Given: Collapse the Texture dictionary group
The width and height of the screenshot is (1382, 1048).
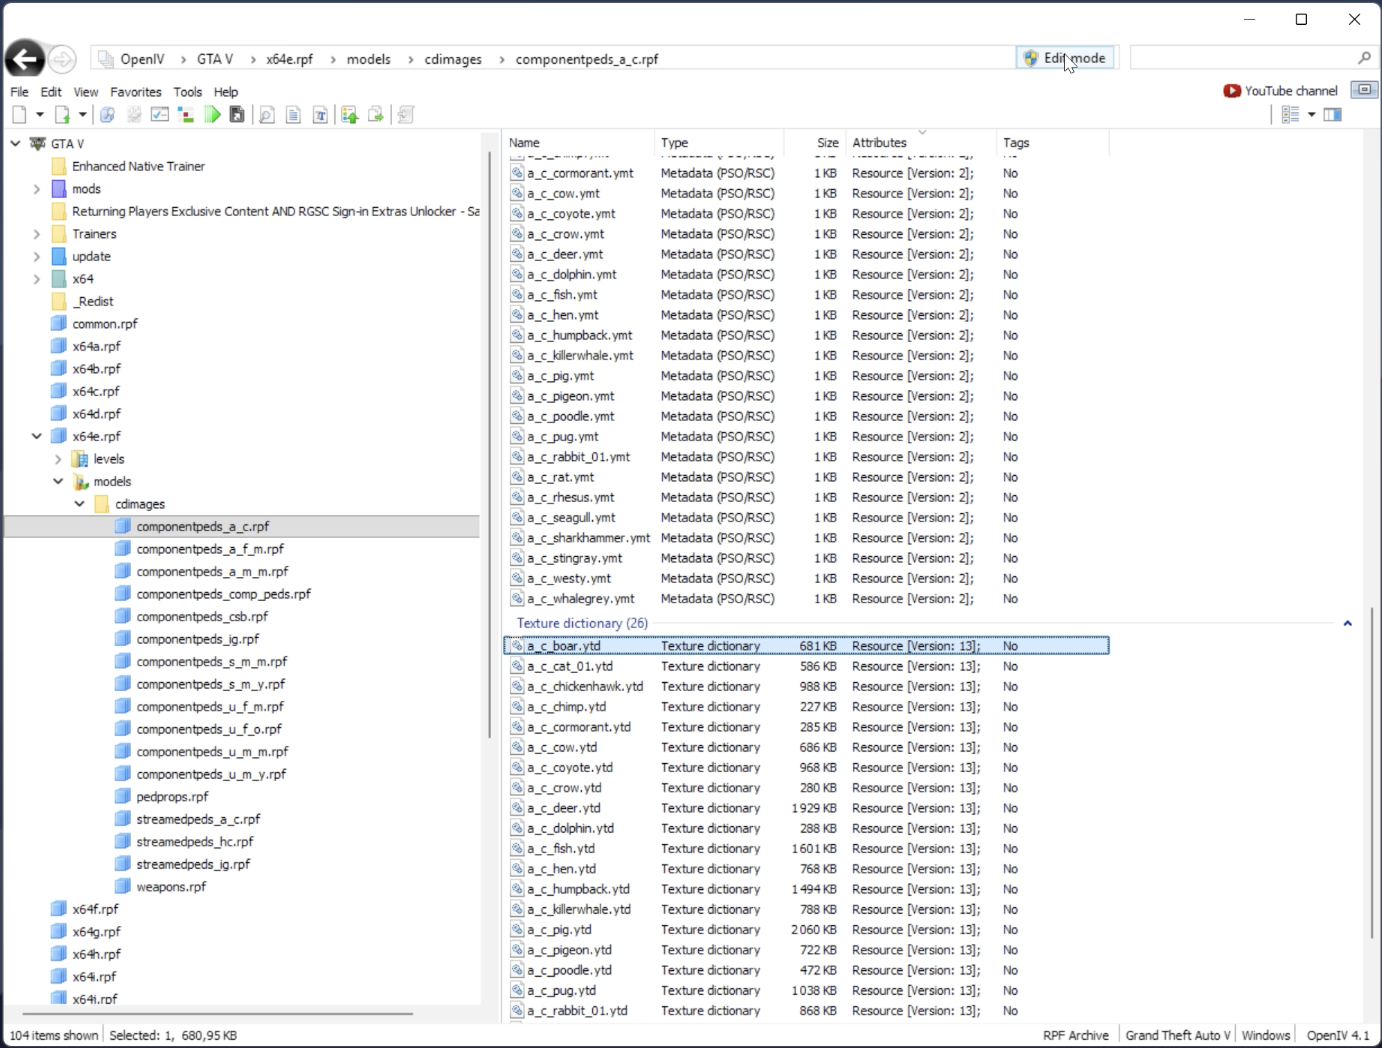Looking at the screenshot, I should pyautogui.click(x=1347, y=623).
